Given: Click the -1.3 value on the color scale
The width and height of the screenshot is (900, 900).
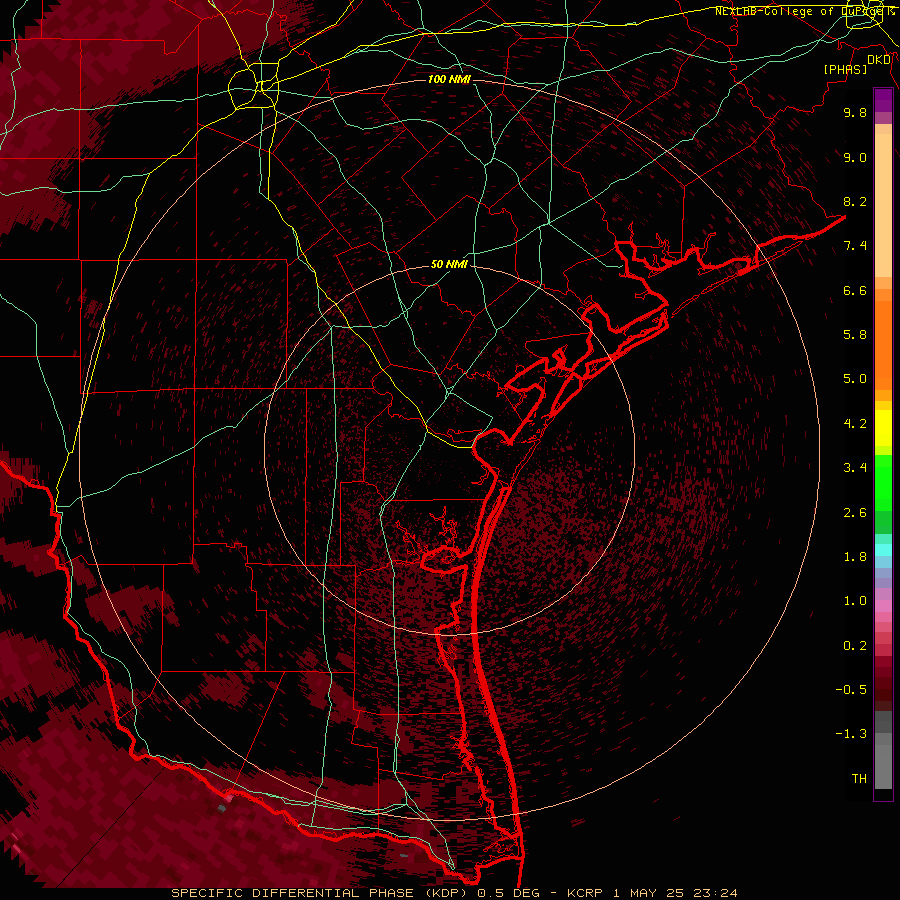Looking at the screenshot, I should click(x=851, y=734).
